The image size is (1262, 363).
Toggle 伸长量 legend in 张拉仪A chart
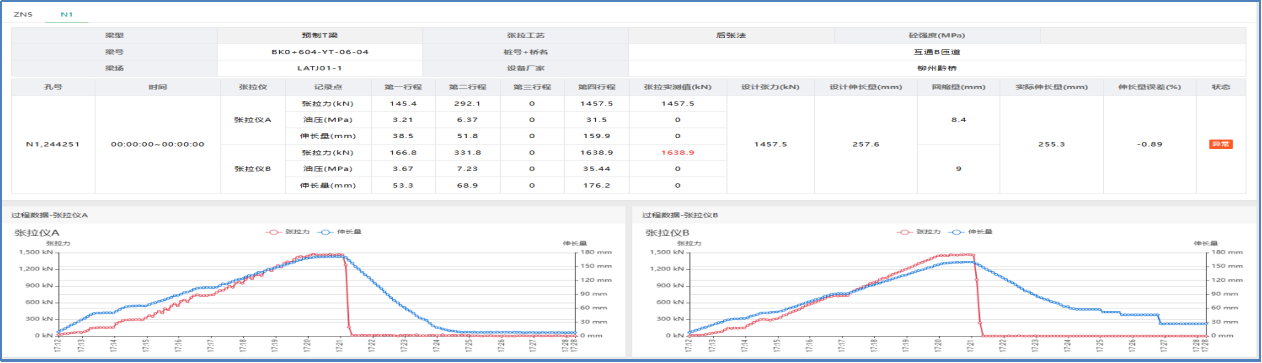tap(341, 231)
